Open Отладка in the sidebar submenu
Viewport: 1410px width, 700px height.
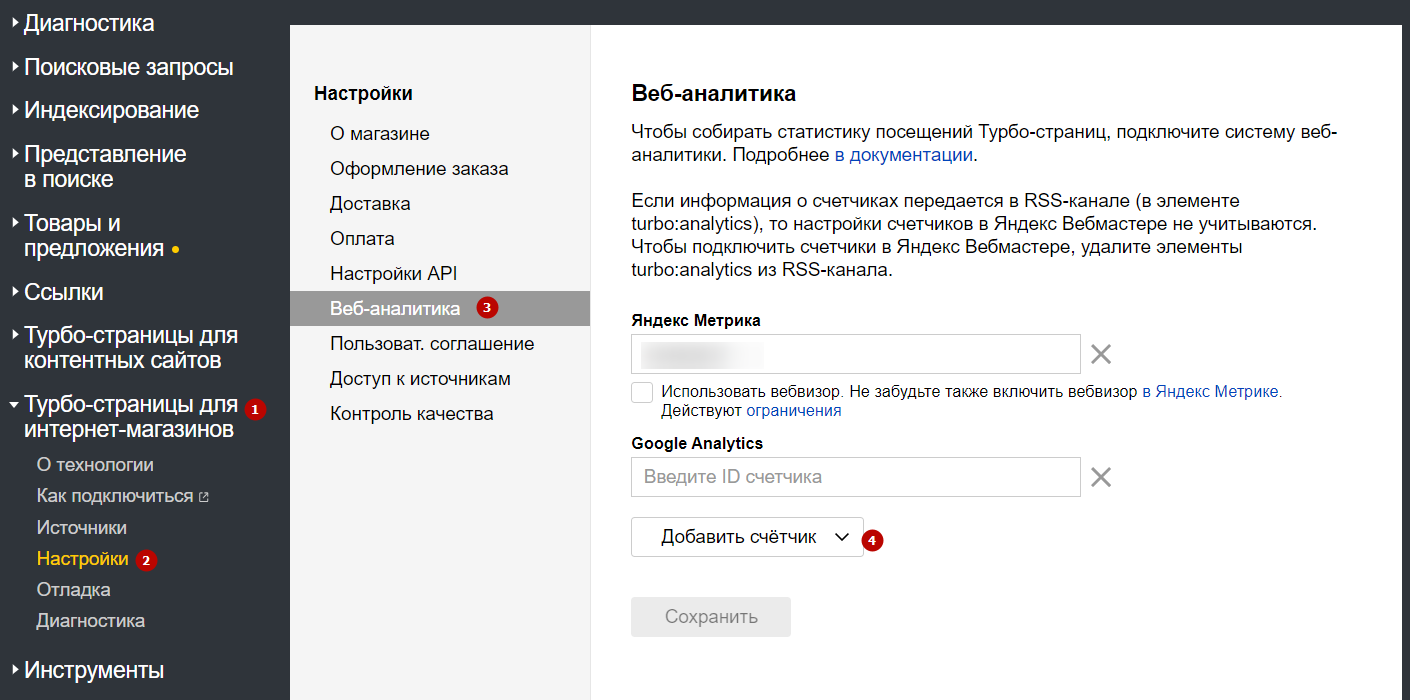73,590
